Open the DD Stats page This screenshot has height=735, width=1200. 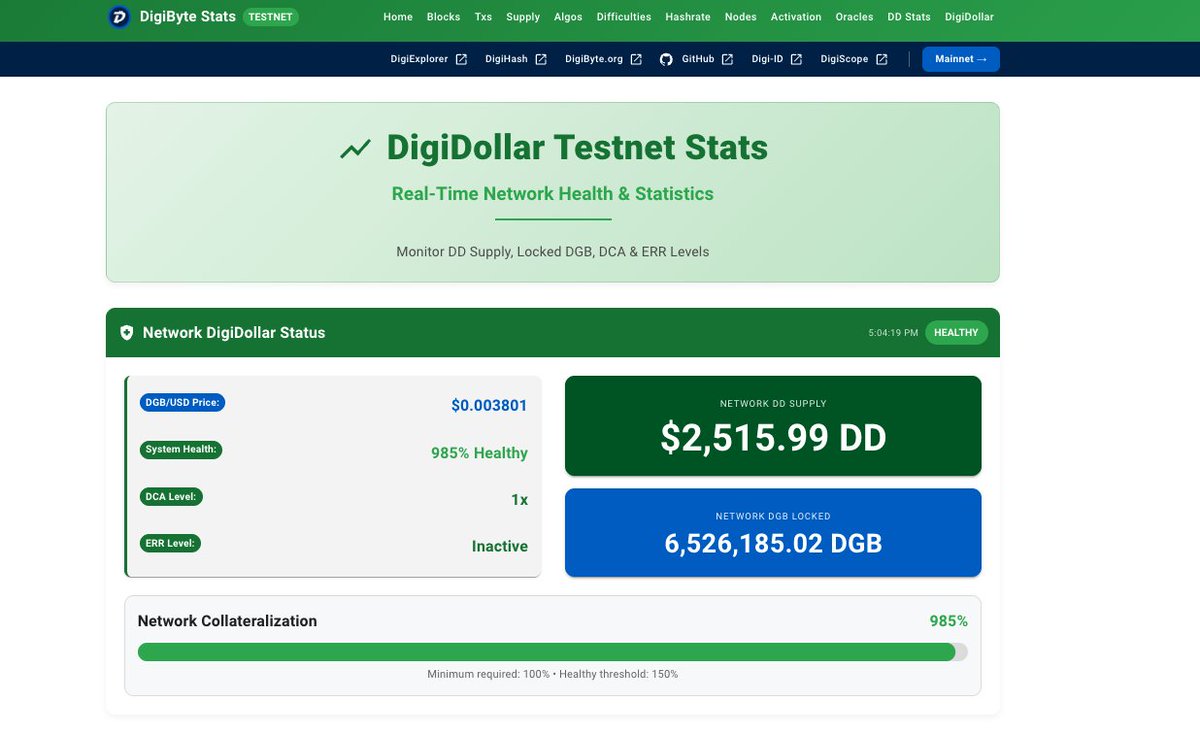(x=909, y=17)
